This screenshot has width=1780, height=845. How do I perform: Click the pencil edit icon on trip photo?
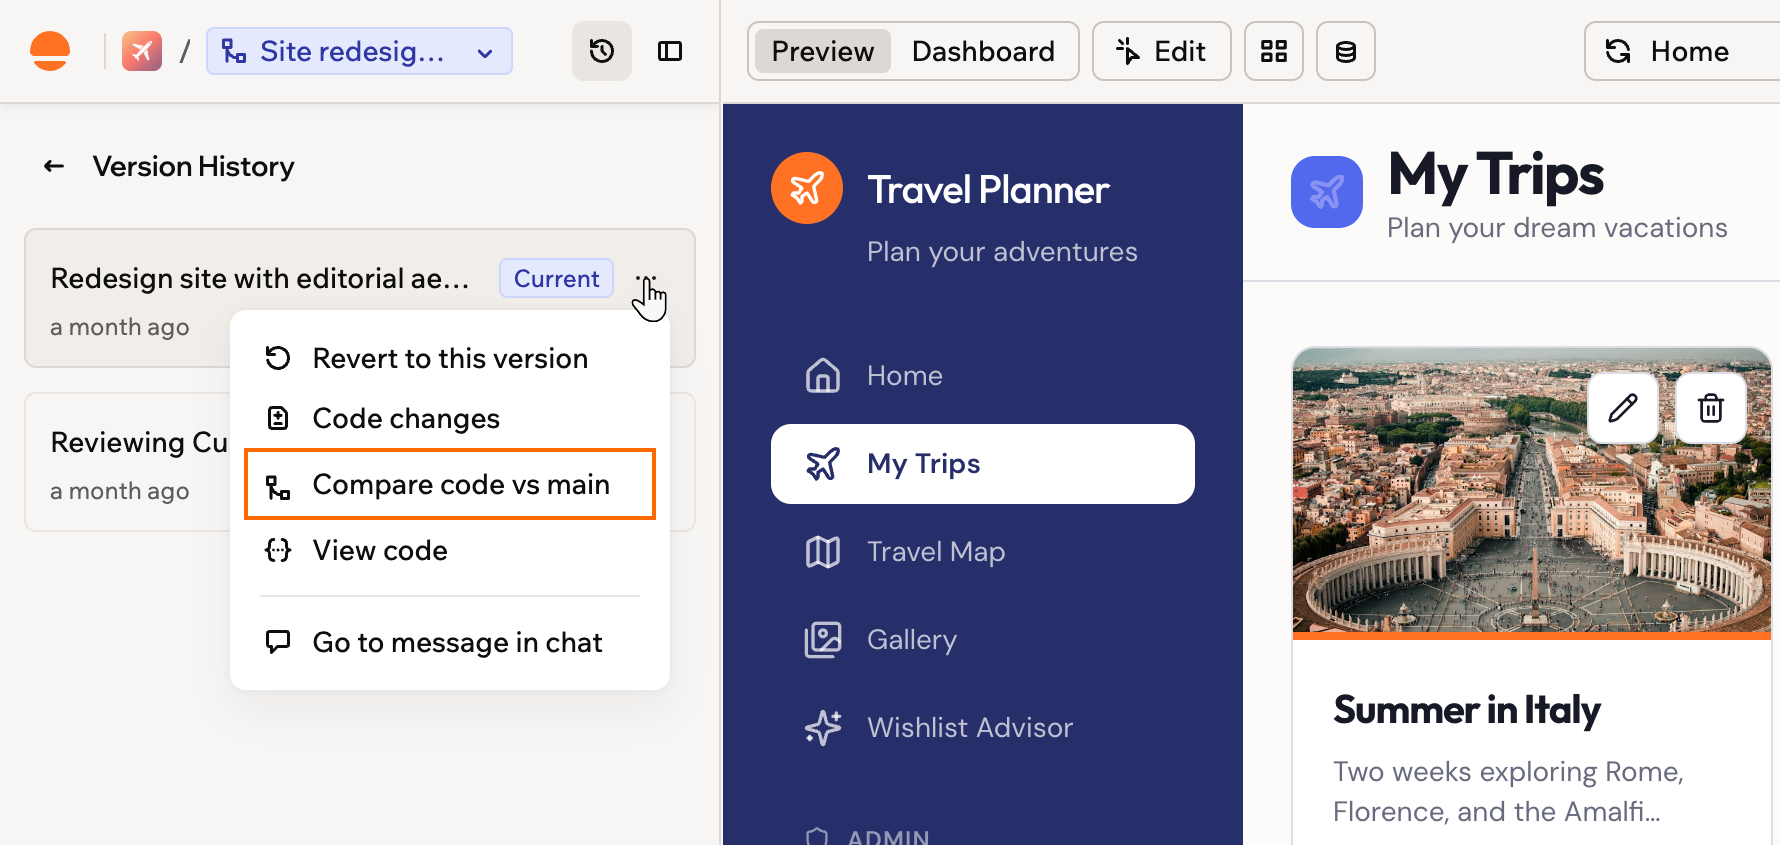[x=1623, y=408]
